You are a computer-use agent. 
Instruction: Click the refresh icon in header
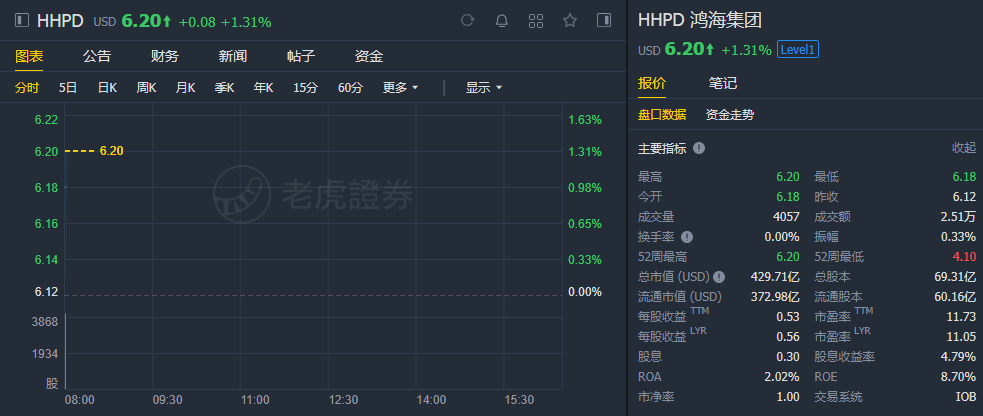pyautogui.click(x=467, y=21)
